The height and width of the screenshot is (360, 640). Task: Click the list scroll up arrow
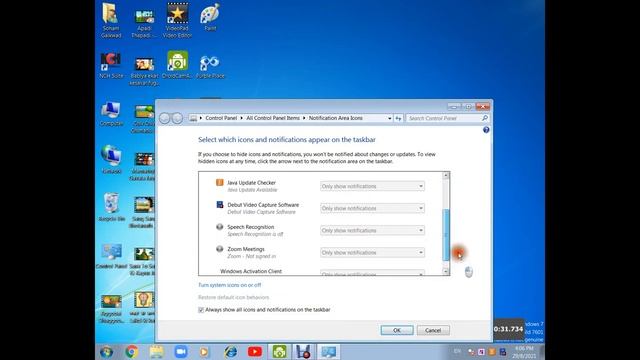(446, 176)
